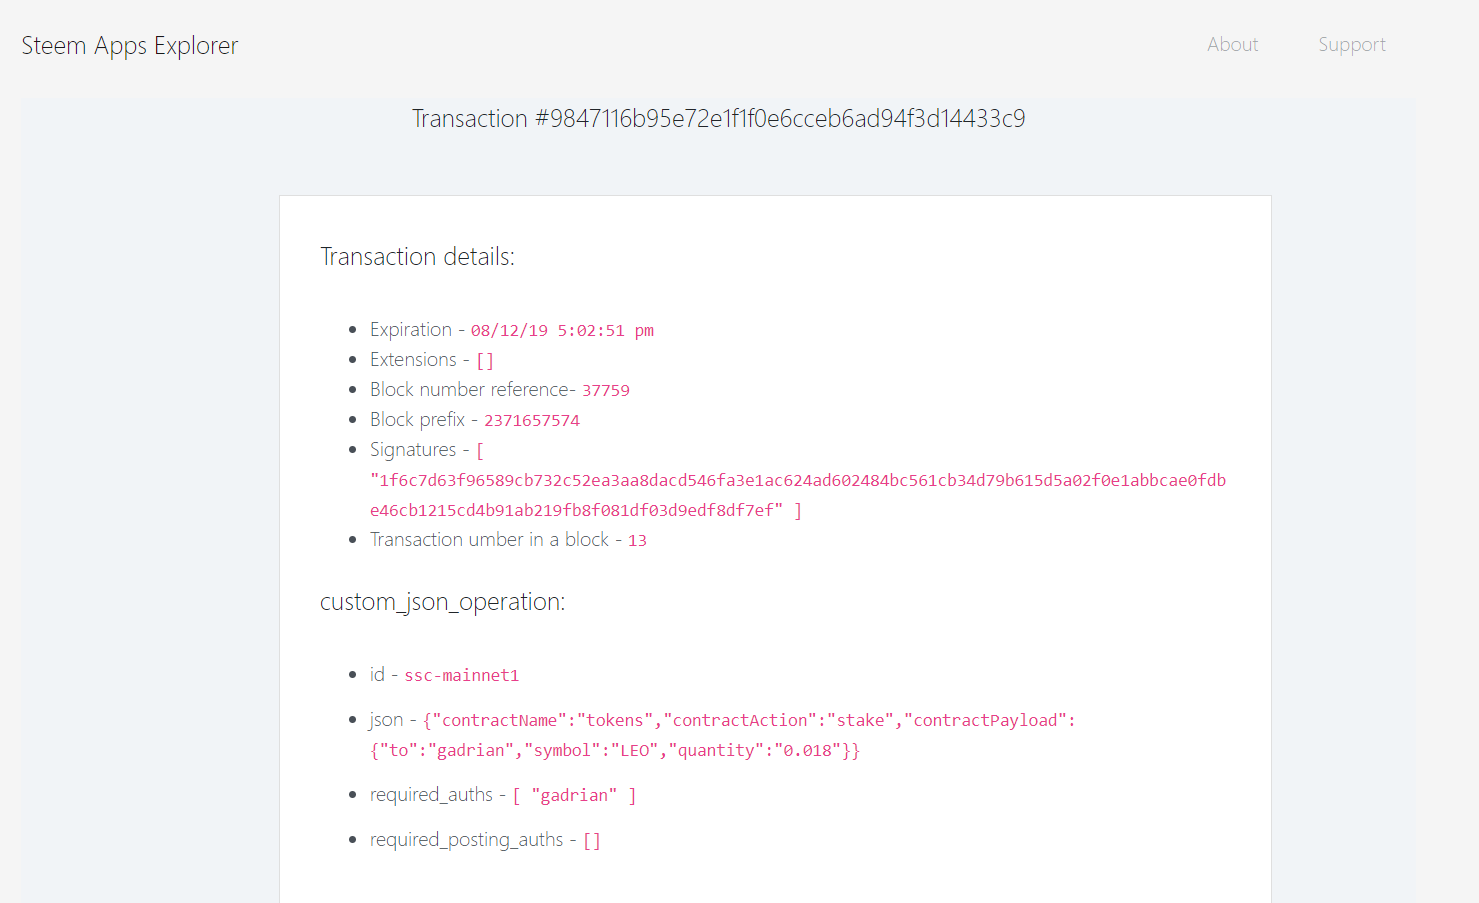The width and height of the screenshot is (1479, 903).
Task: Click the empty required_posting_auths brackets
Action: (x=592, y=841)
